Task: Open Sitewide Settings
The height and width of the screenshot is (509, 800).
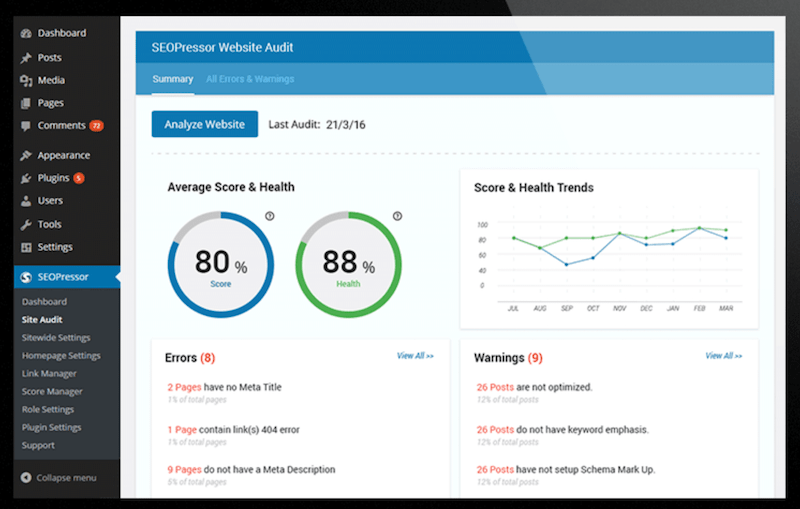Action: pos(56,338)
